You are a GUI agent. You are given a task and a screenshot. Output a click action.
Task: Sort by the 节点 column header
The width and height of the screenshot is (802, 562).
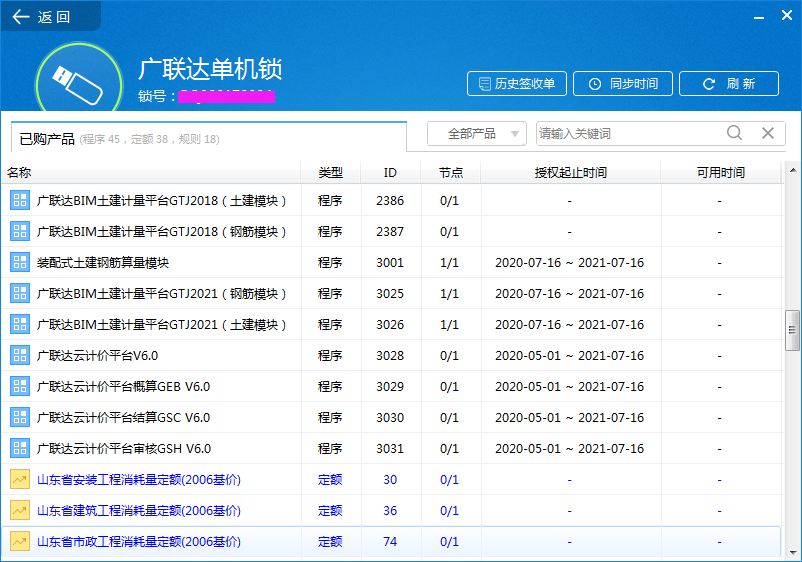pyautogui.click(x=451, y=173)
